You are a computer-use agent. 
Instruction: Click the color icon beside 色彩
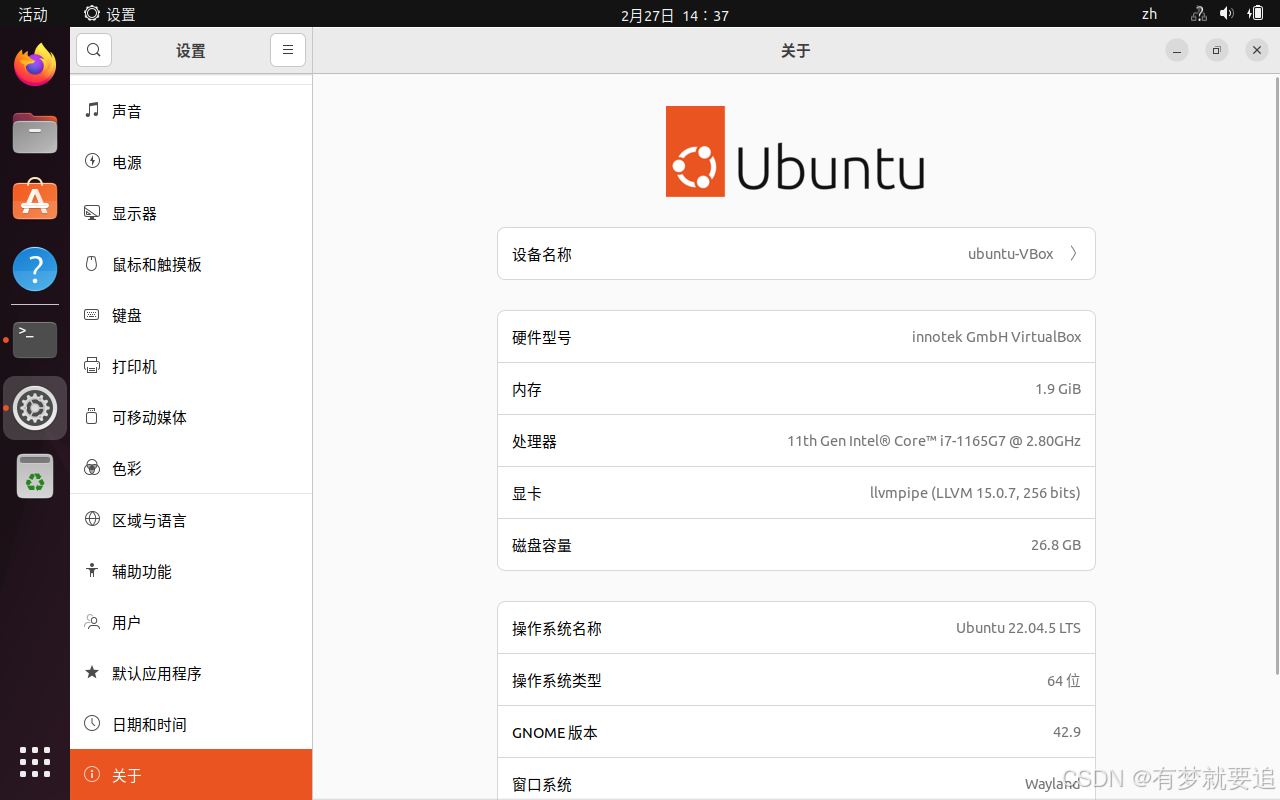pyautogui.click(x=92, y=467)
